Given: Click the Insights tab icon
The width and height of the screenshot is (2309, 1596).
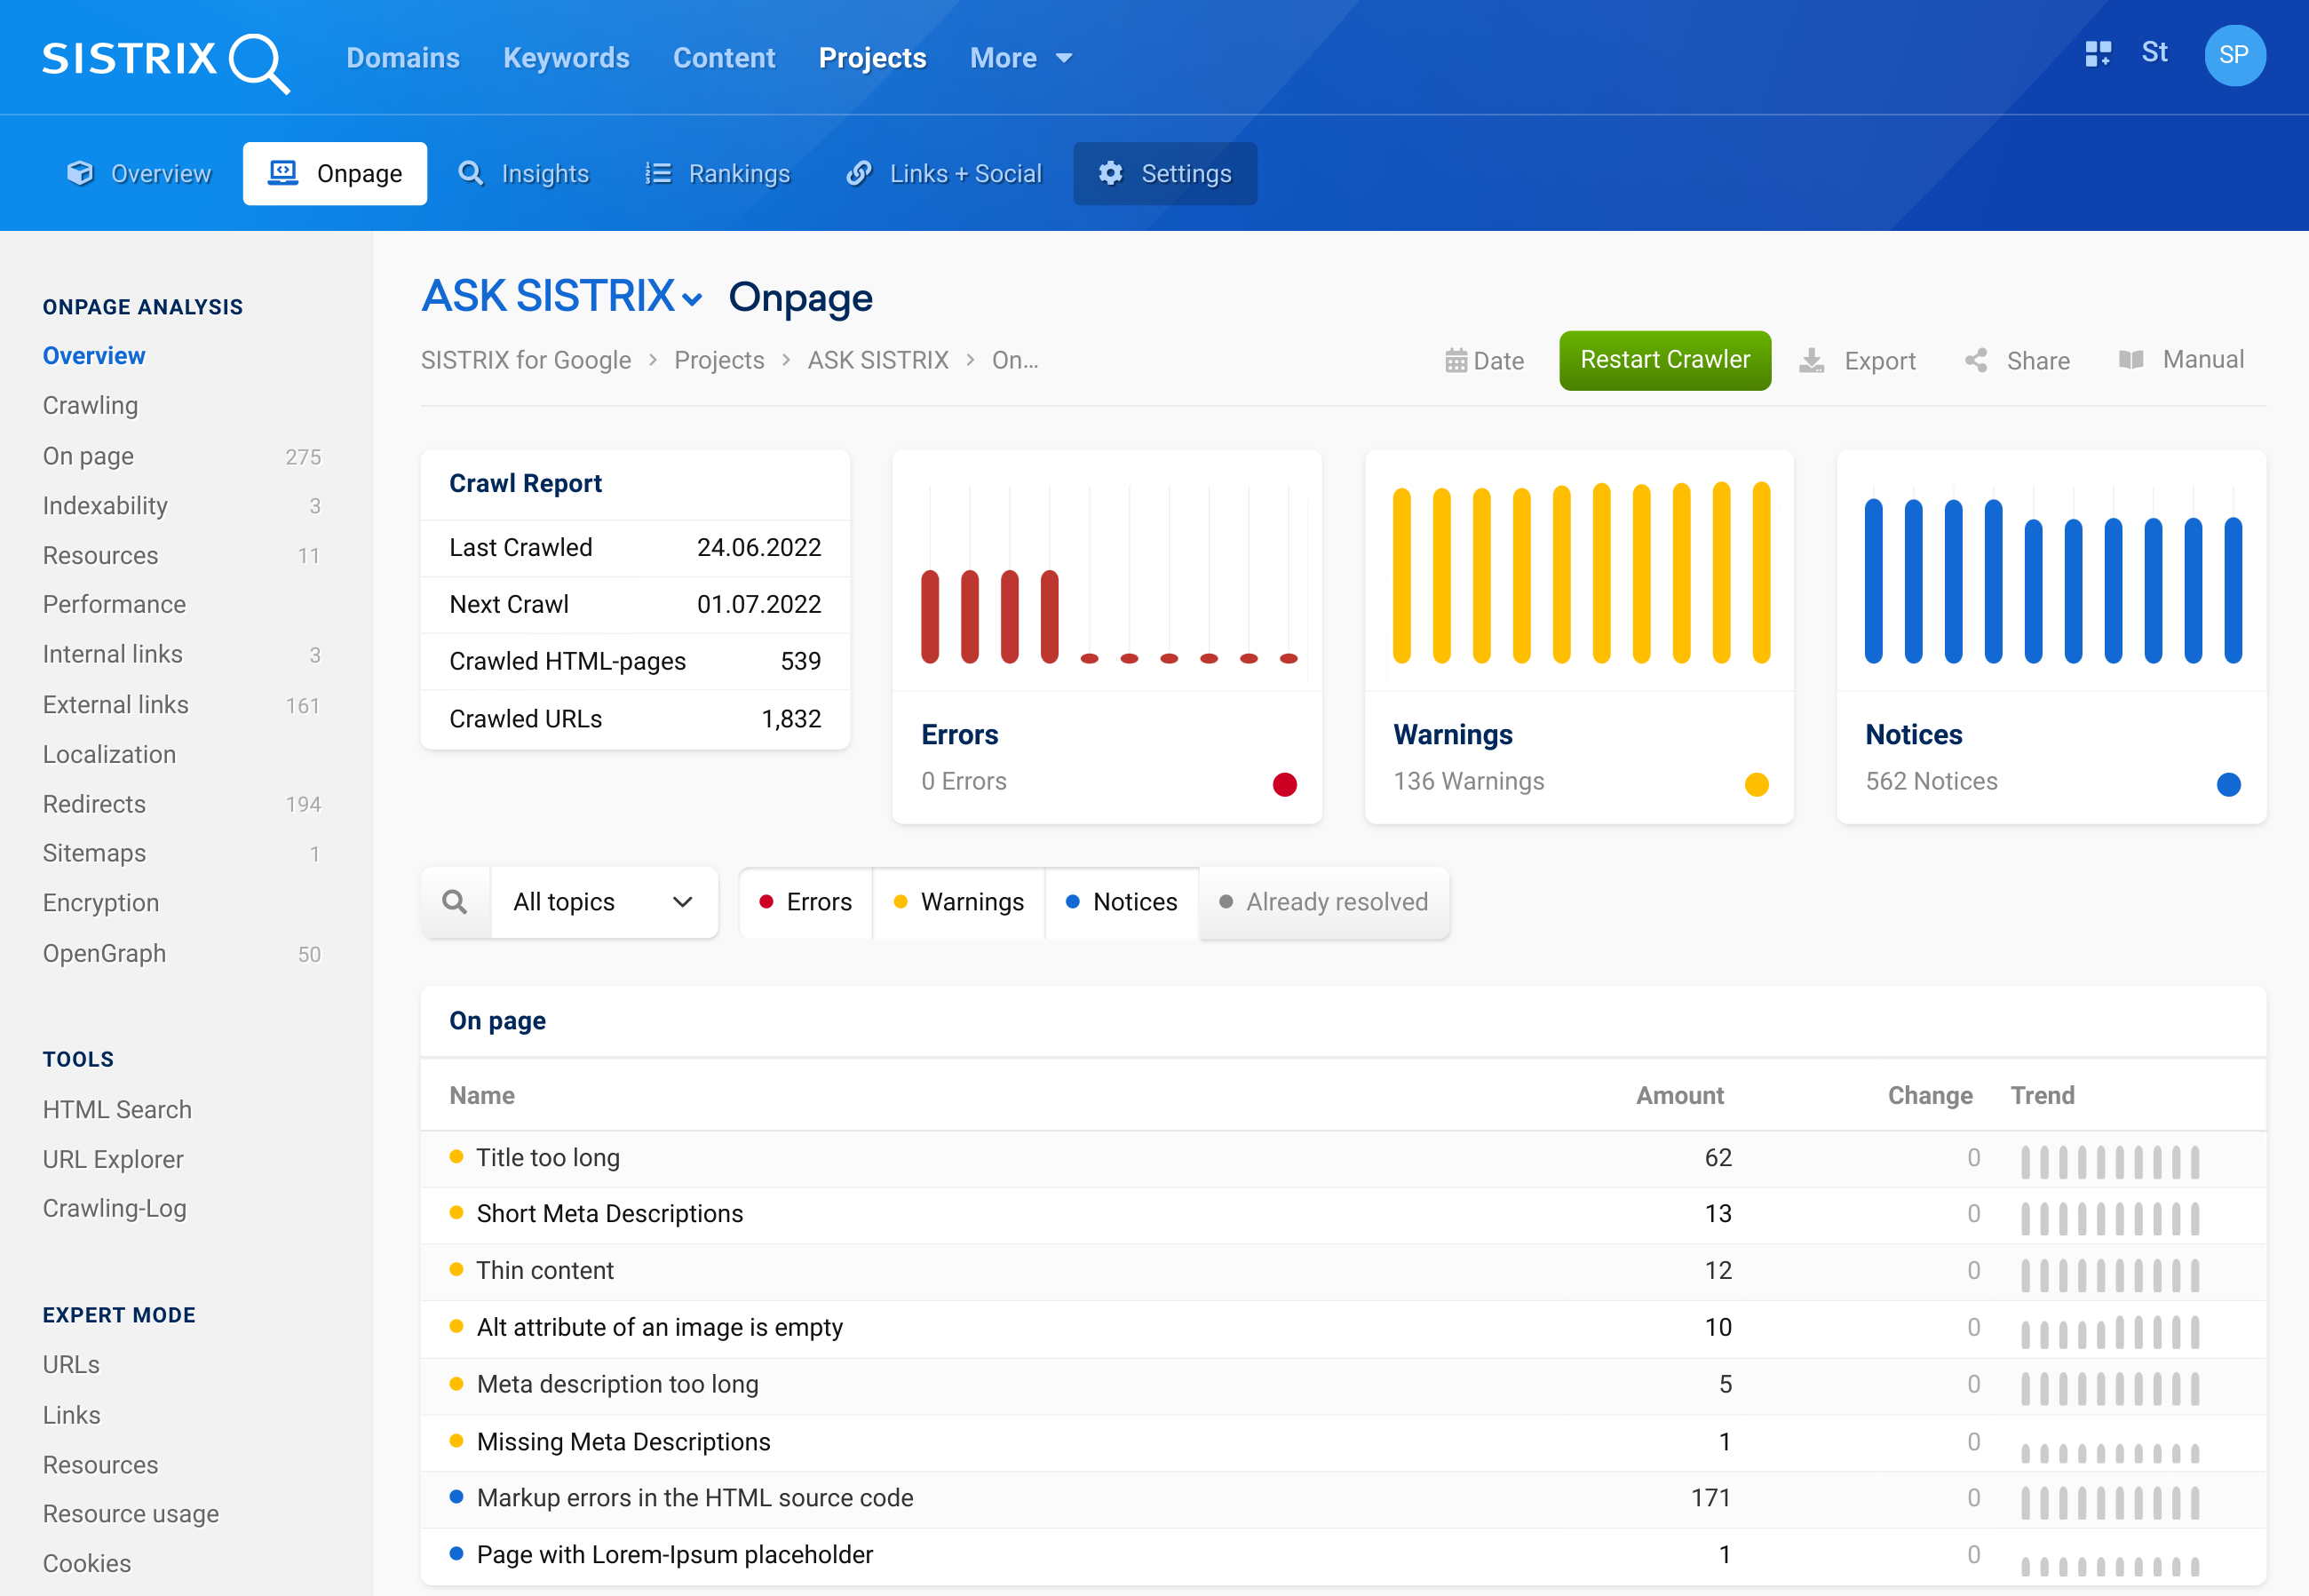Looking at the screenshot, I should (x=472, y=172).
